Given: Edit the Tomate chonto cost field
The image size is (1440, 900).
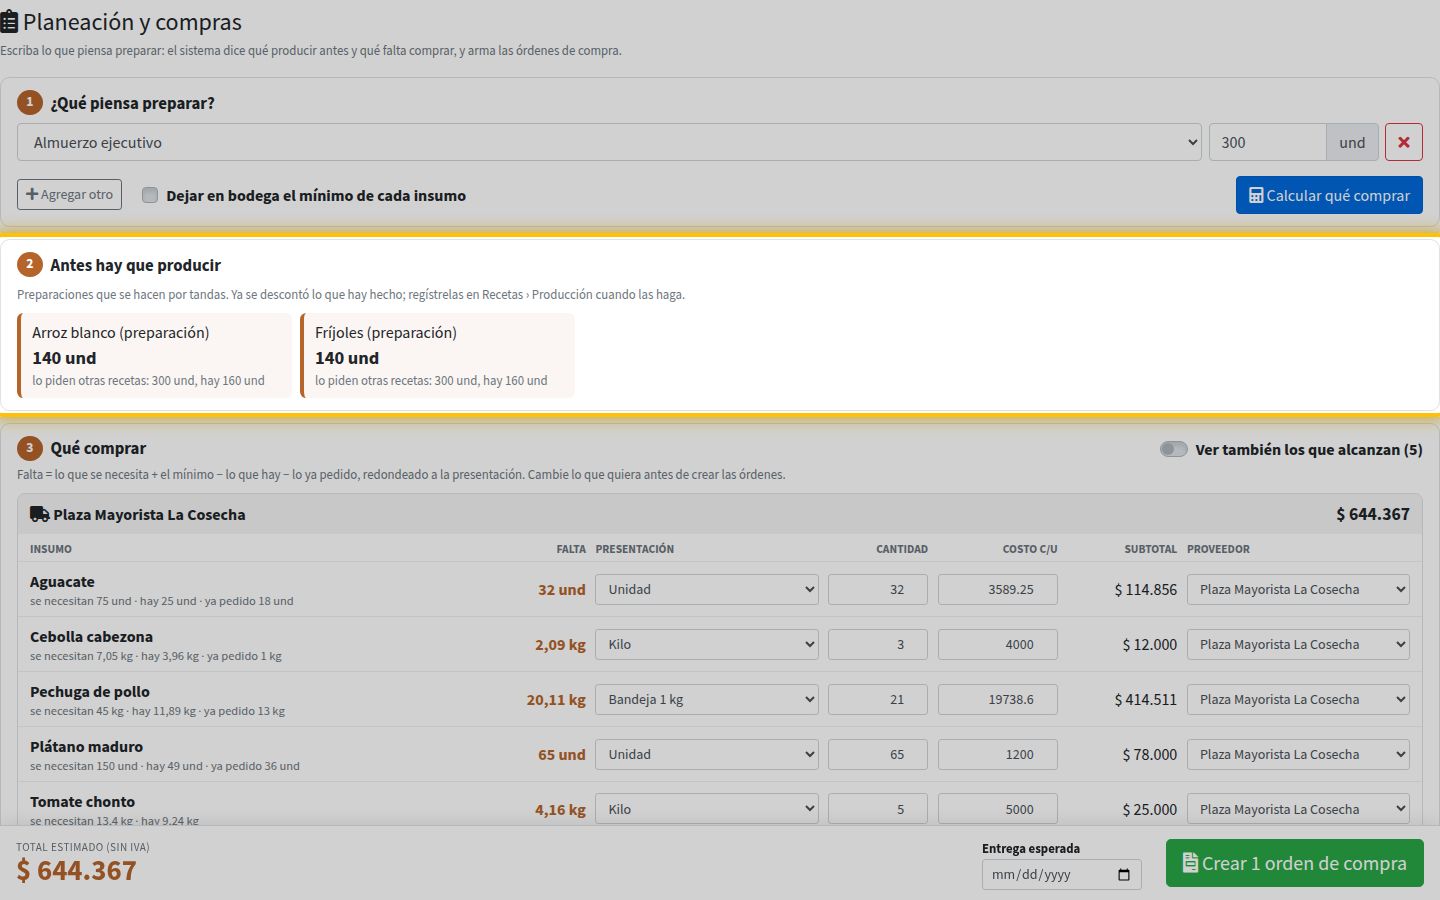Looking at the screenshot, I should pyautogui.click(x=998, y=809).
